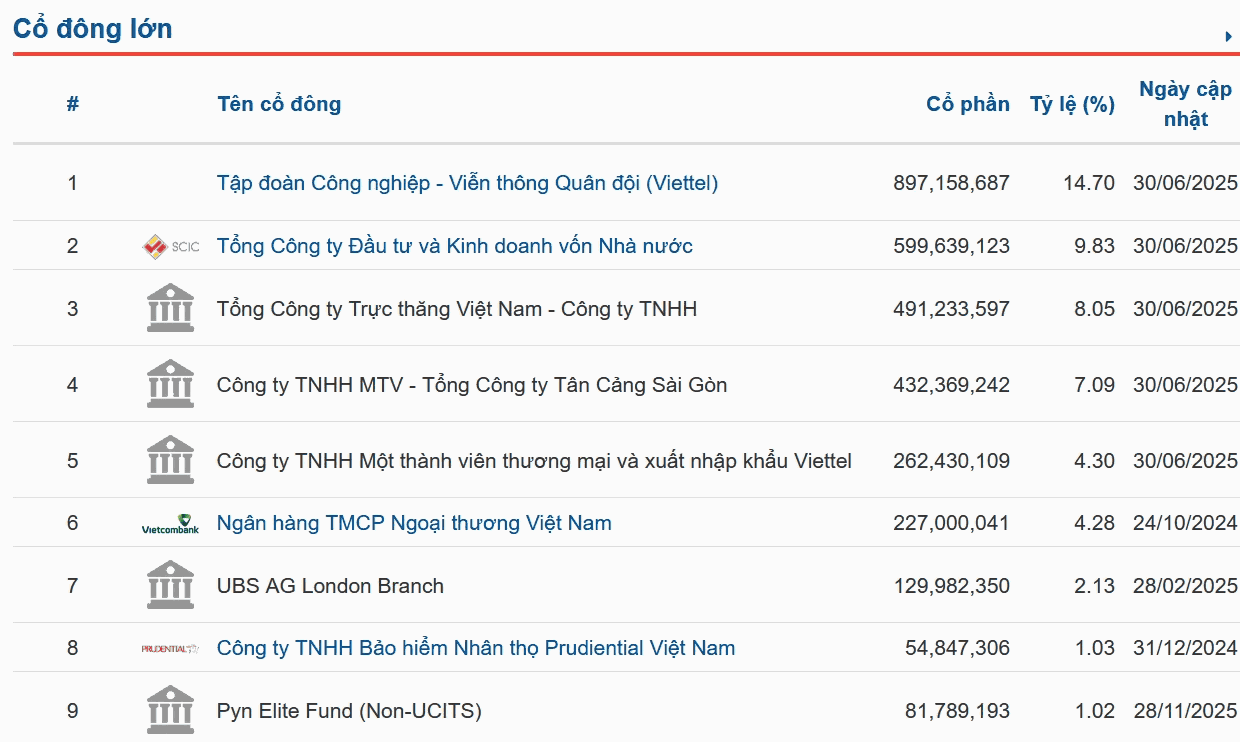
Task: Select the Pyn Elite Fund (Non-UCITS) name
Action: click(x=349, y=711)
